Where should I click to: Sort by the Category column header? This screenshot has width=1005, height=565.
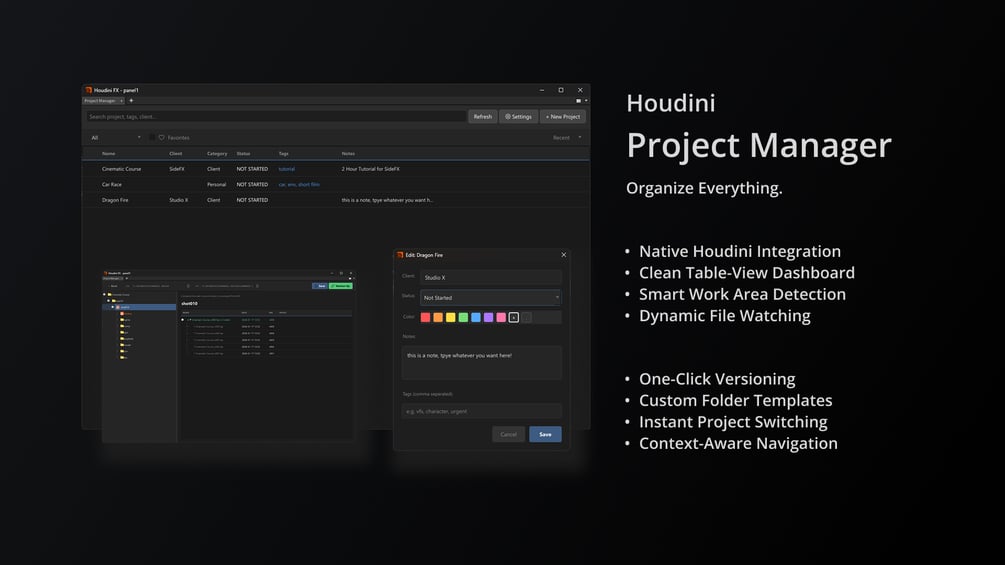(217, 154)
